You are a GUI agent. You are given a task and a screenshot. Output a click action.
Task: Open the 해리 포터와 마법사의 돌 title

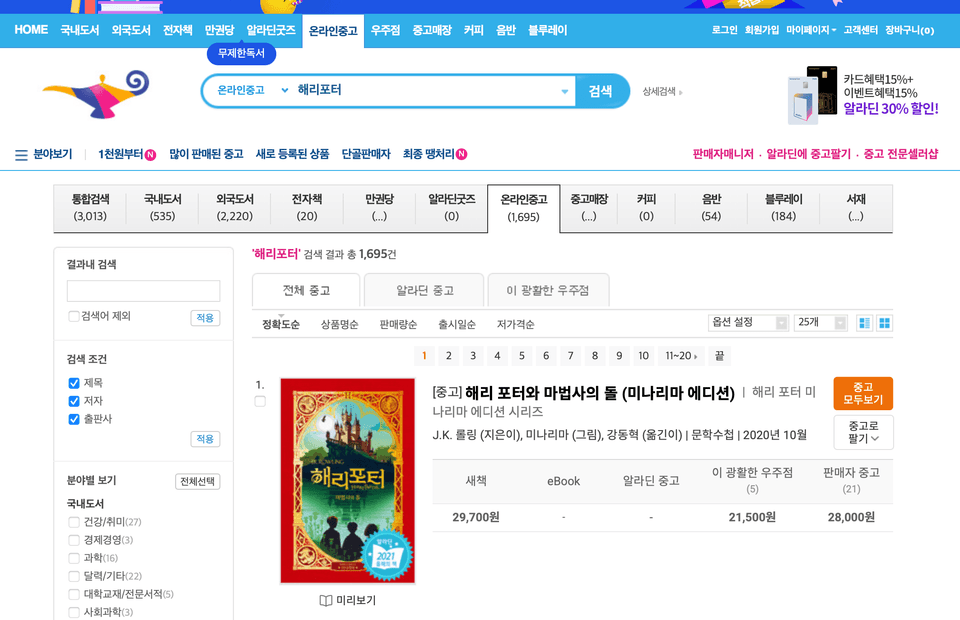[599, 393]
